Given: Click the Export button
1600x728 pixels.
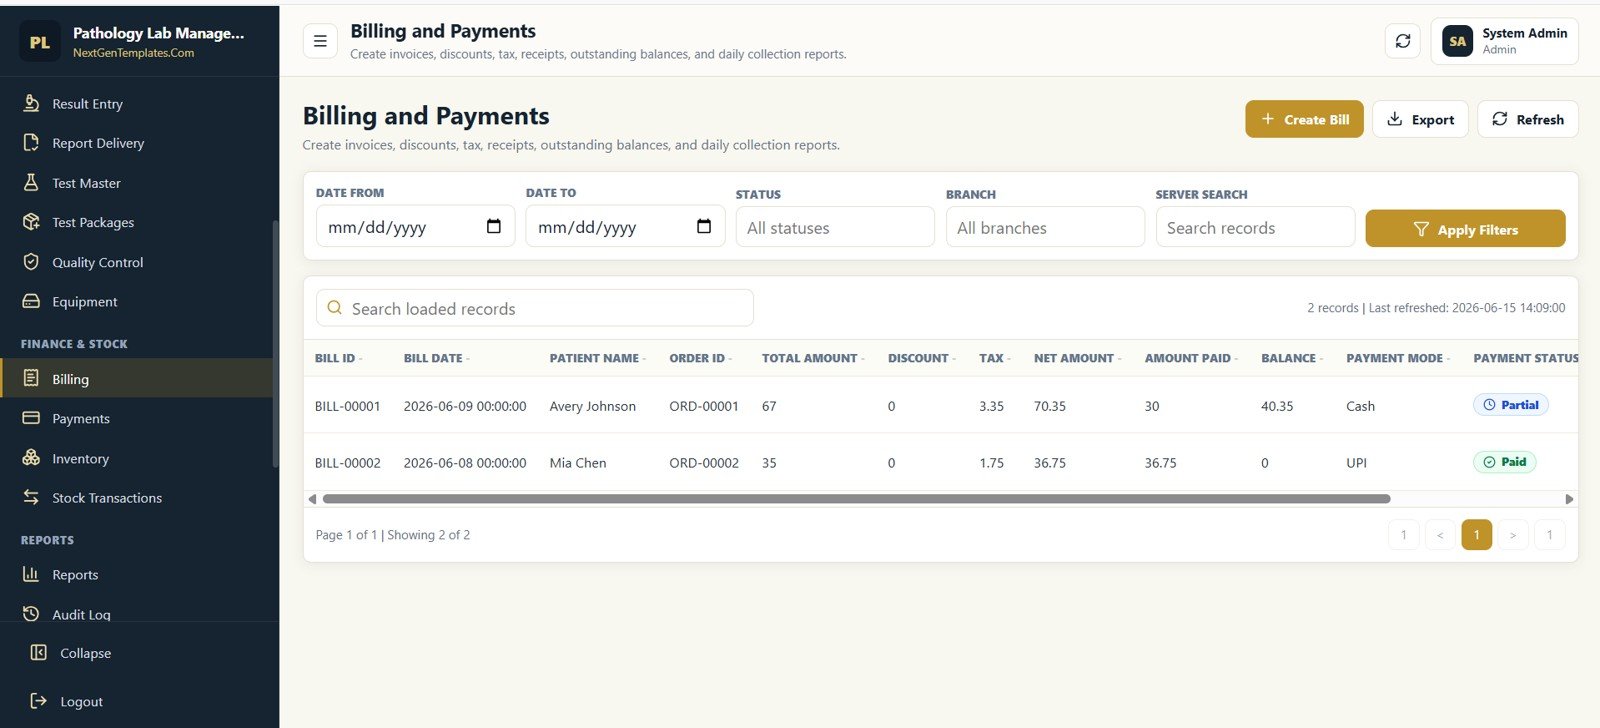Looking at the screenshot, I should (x=1420, y=119).
